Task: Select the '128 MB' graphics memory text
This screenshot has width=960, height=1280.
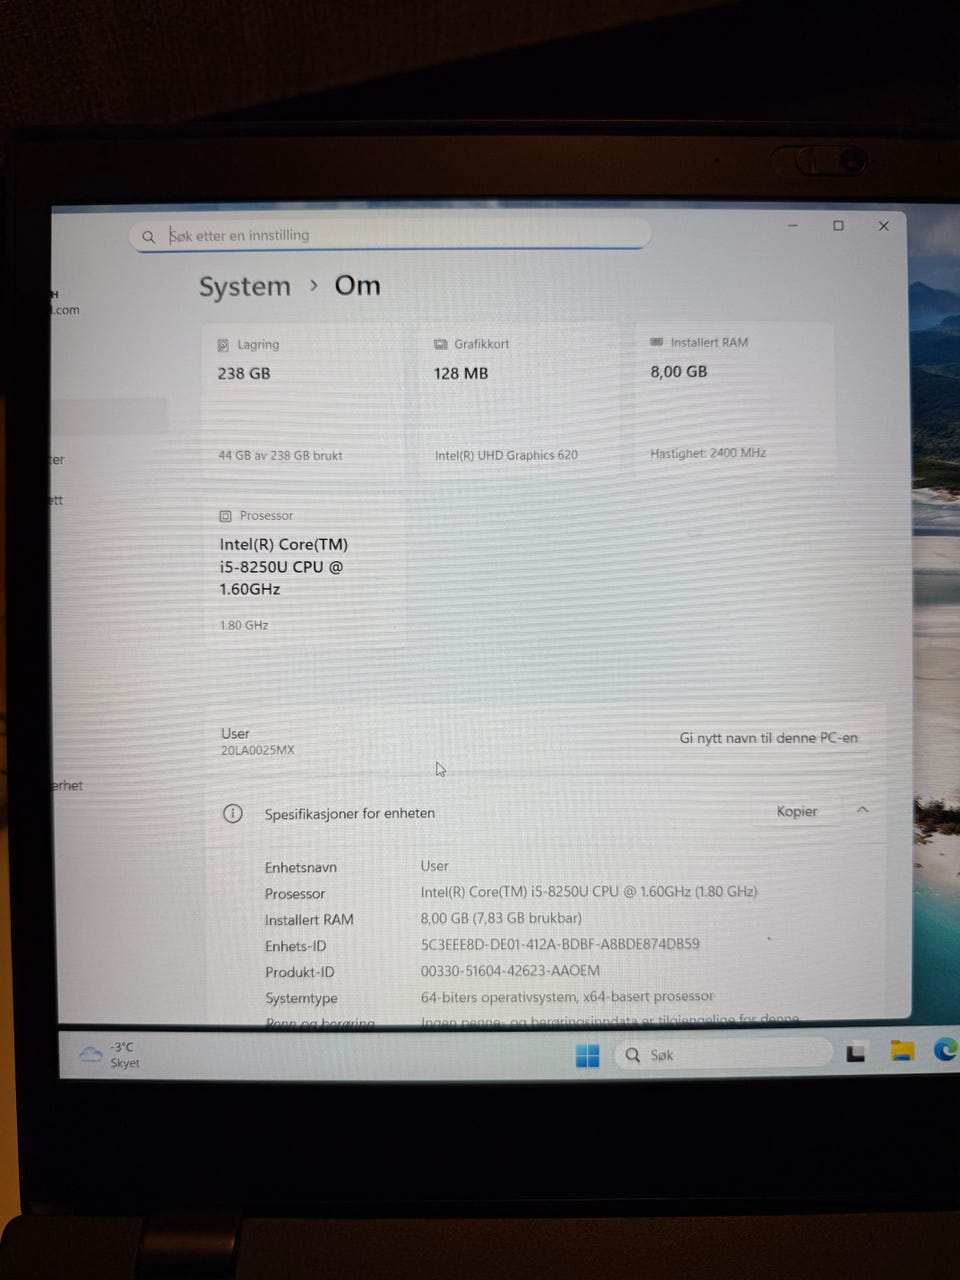Action: [461, 373]
